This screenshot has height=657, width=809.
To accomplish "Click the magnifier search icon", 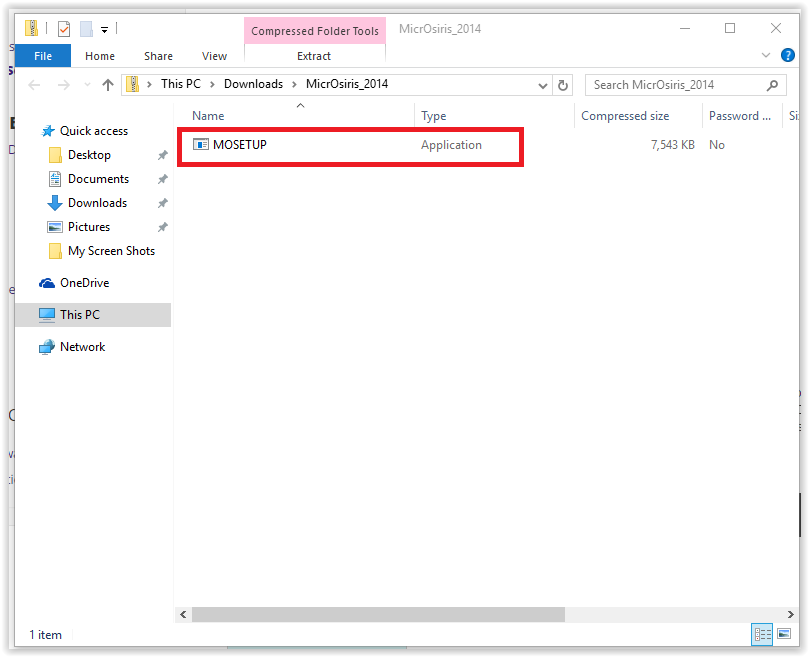I will coord(772,85).
